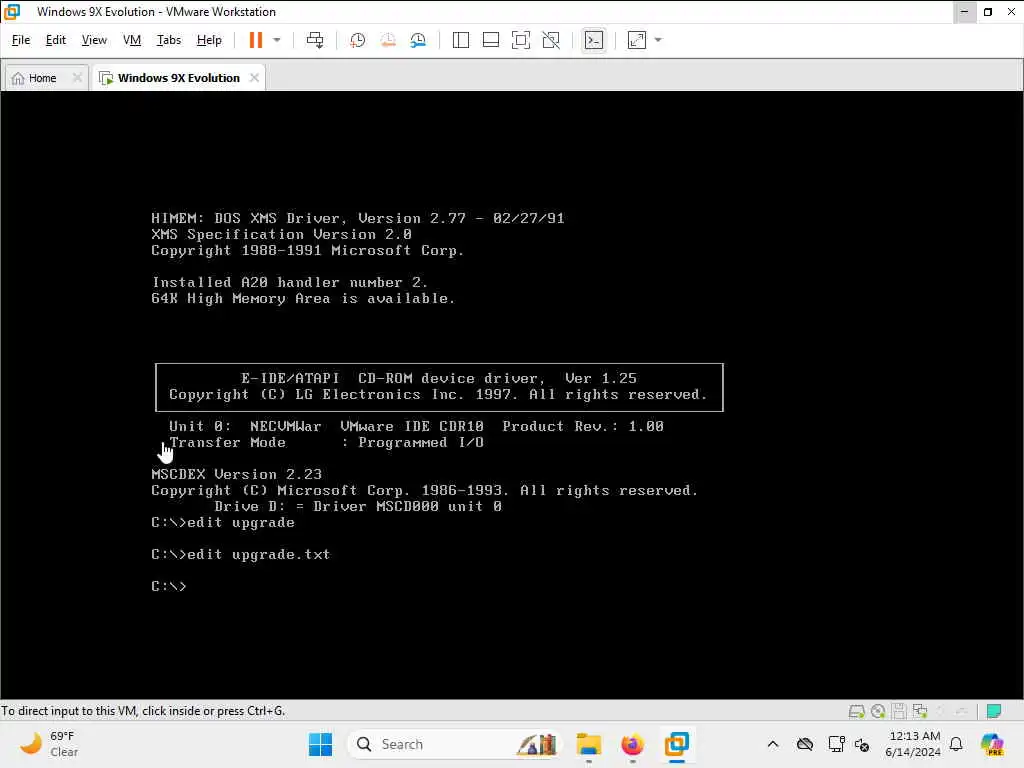Toggle the thumbnail bar view
The image size is (1024, 768).
point(490,40)
